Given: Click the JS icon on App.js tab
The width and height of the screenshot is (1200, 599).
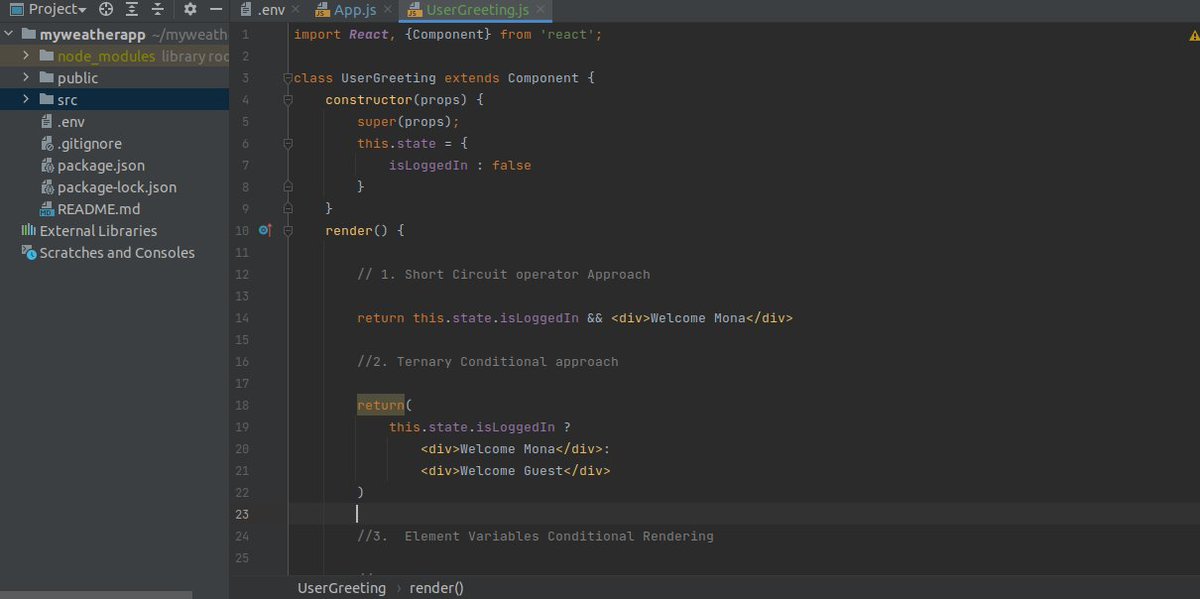Looking at the screenshot, I should [322, 11].
